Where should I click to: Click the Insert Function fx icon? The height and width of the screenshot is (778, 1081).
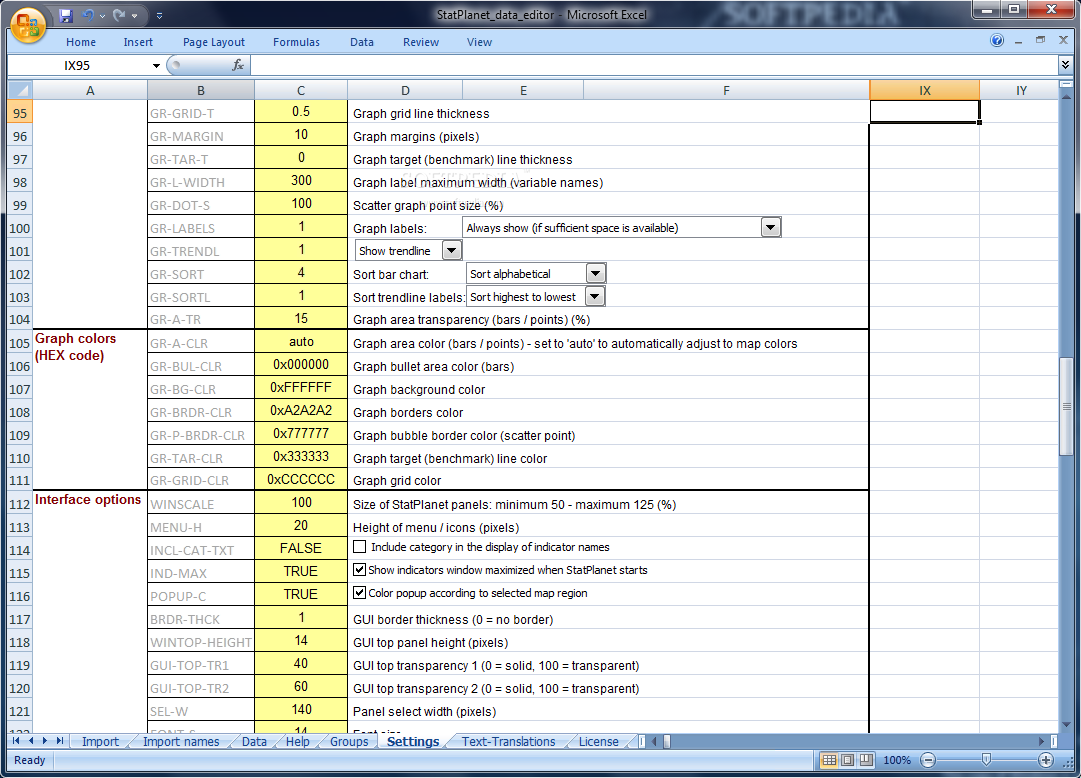coord(238,65)
